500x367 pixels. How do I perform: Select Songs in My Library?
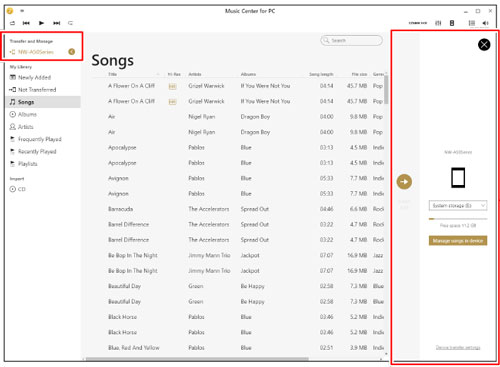[43, 102]
